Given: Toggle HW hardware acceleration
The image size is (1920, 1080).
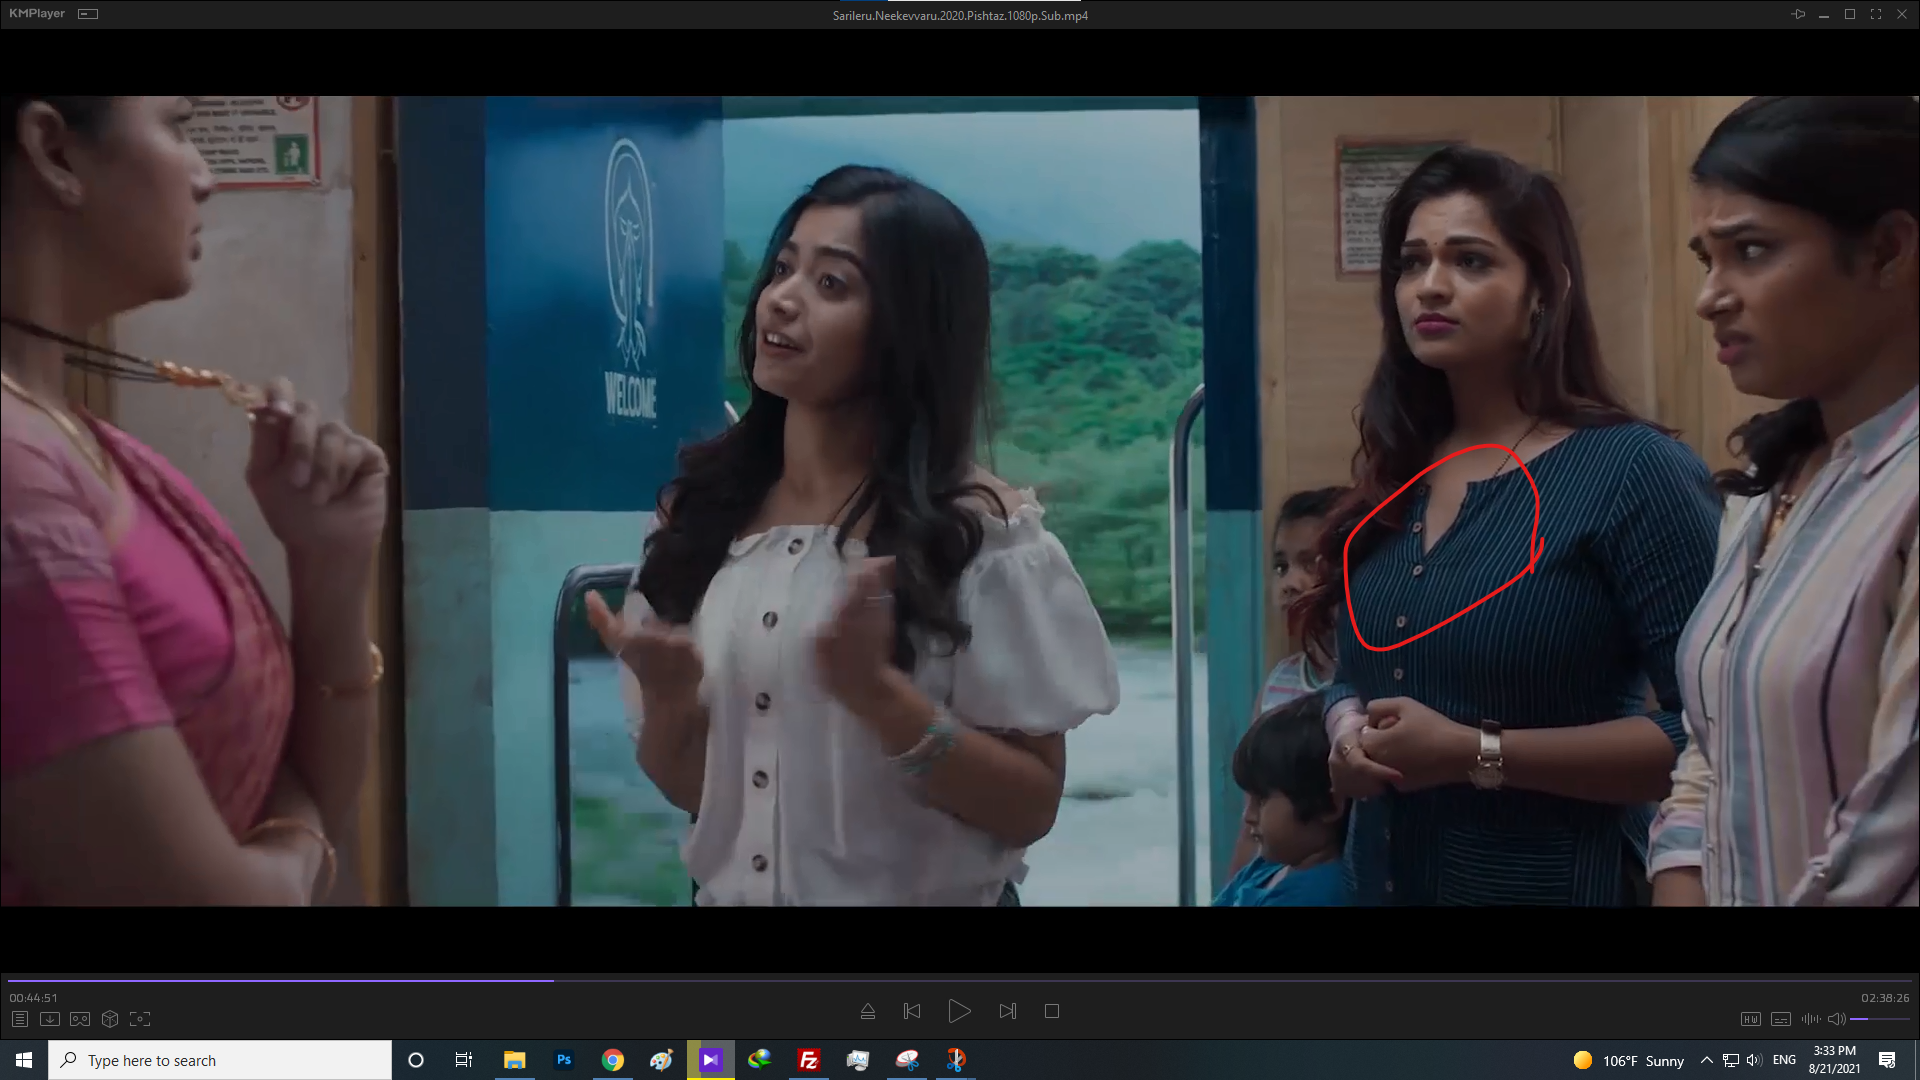Looking at the screenshot, I should point(1750,1019).
